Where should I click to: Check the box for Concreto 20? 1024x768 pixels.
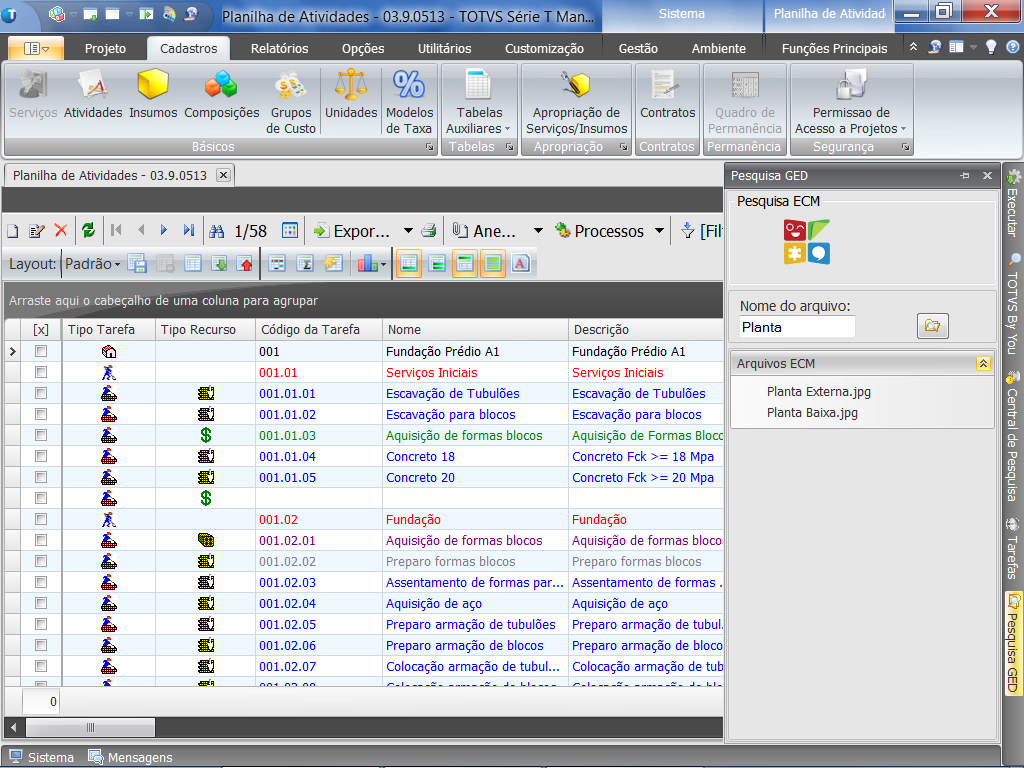pos(40,477)
